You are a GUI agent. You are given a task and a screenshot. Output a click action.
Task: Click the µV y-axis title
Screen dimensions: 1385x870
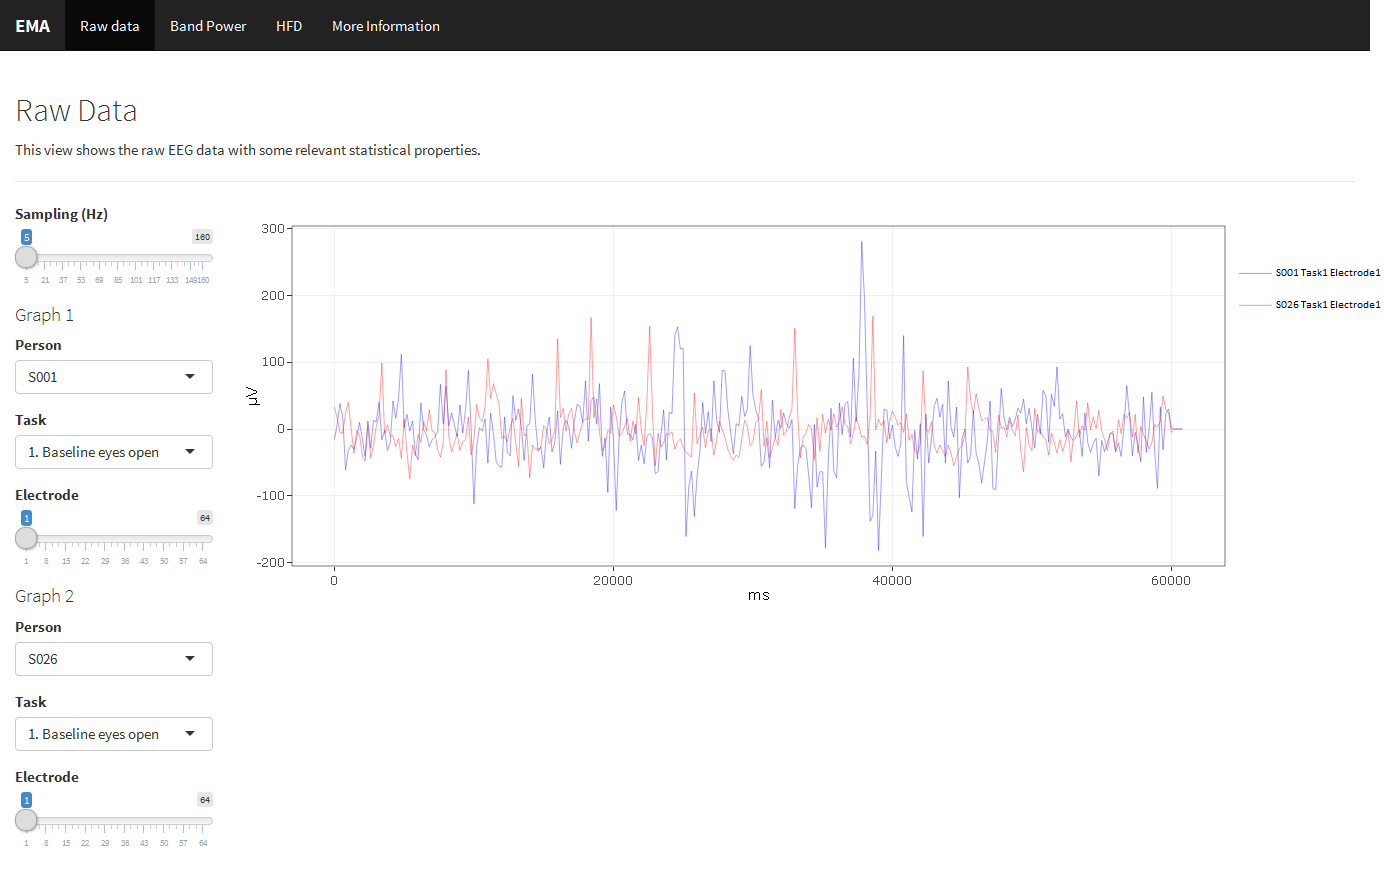pyautogui.click(x=253, y=396)
